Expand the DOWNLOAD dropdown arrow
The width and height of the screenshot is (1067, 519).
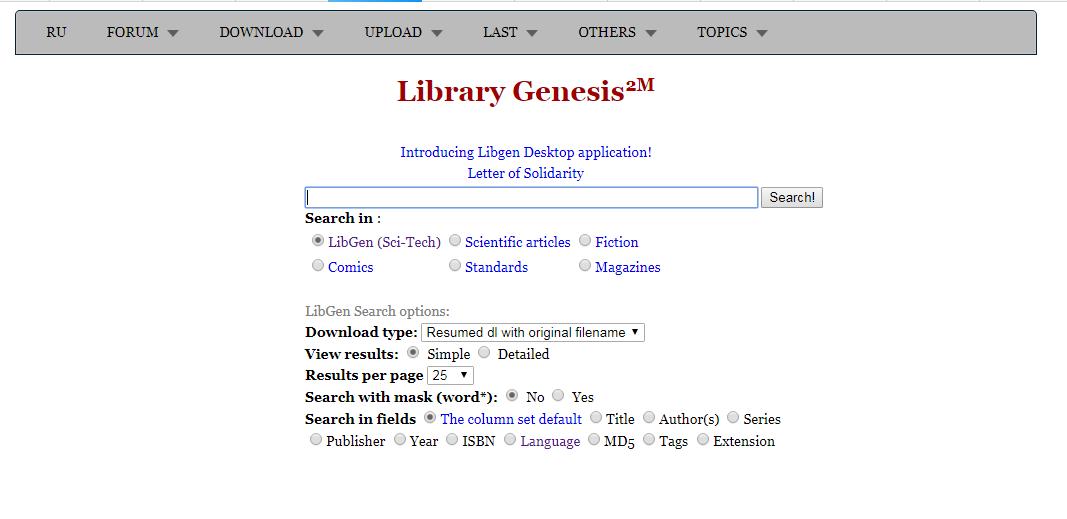pyautogui.click(x=318, y=33)
